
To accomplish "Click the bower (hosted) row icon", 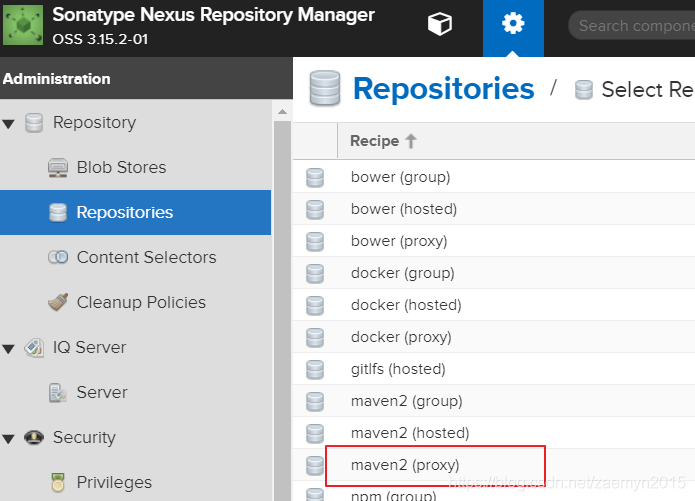I will pos(315,209).
